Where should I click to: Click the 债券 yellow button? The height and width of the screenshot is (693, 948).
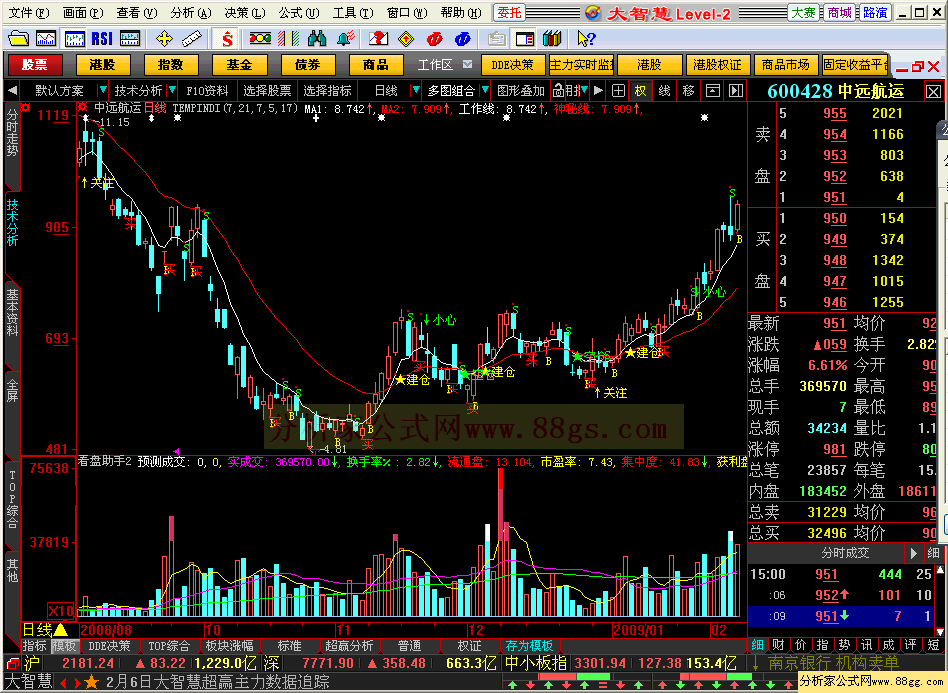307,65
